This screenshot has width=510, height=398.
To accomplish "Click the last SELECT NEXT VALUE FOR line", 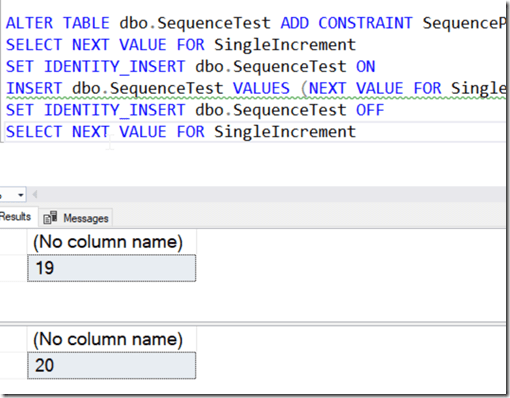I will [181, 132].
